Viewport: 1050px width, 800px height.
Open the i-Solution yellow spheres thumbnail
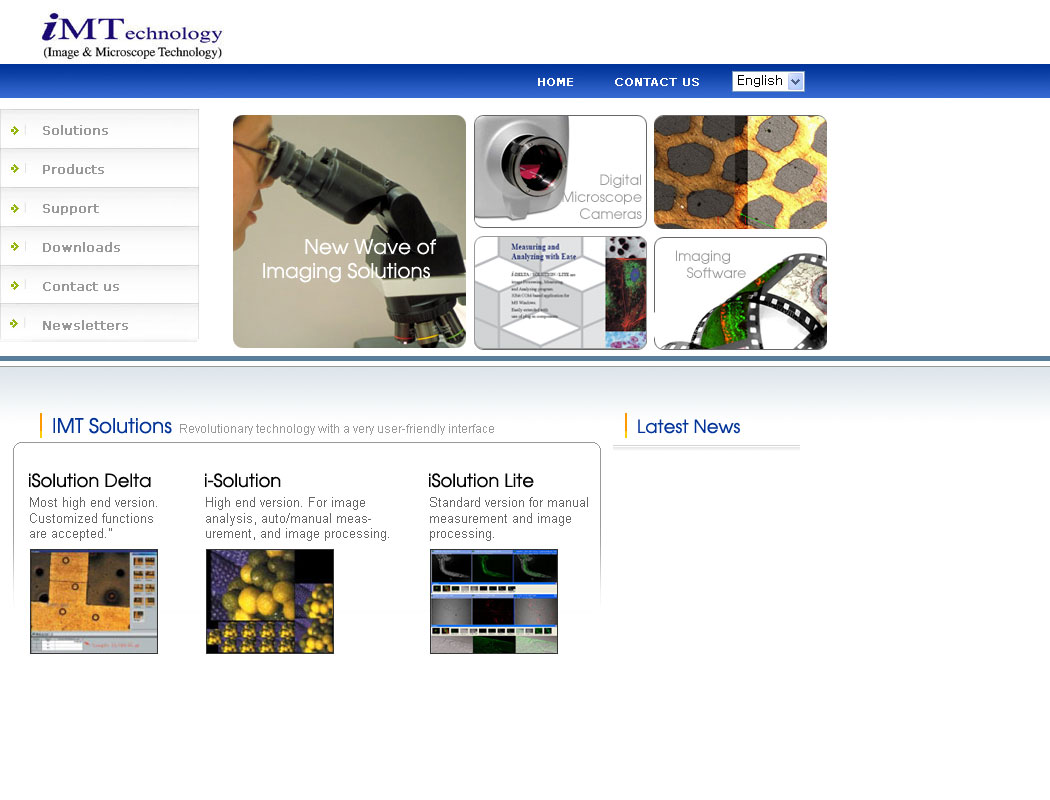coord(270,601)
